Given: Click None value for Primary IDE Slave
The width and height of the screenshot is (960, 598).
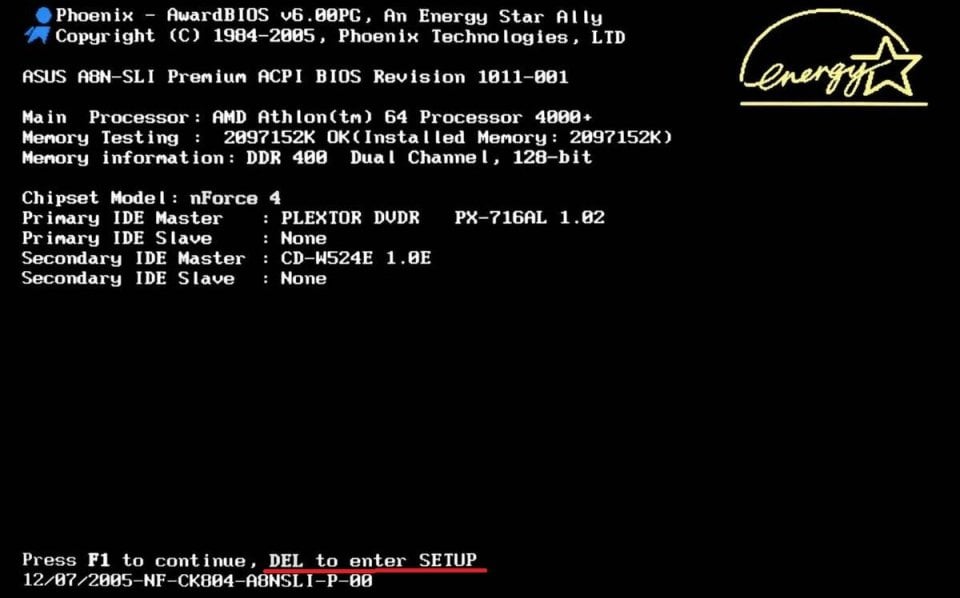Looking at the screenshot, I should [303, 238].
